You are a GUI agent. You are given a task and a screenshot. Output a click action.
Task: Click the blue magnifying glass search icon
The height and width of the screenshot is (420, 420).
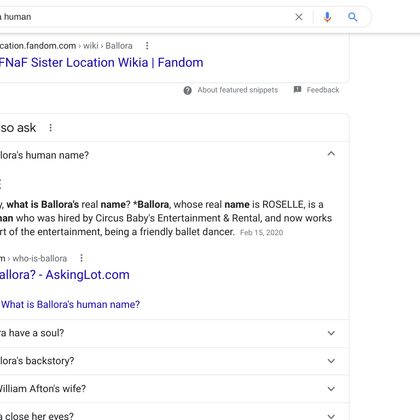pyautogui.click(x=353, y=17)
